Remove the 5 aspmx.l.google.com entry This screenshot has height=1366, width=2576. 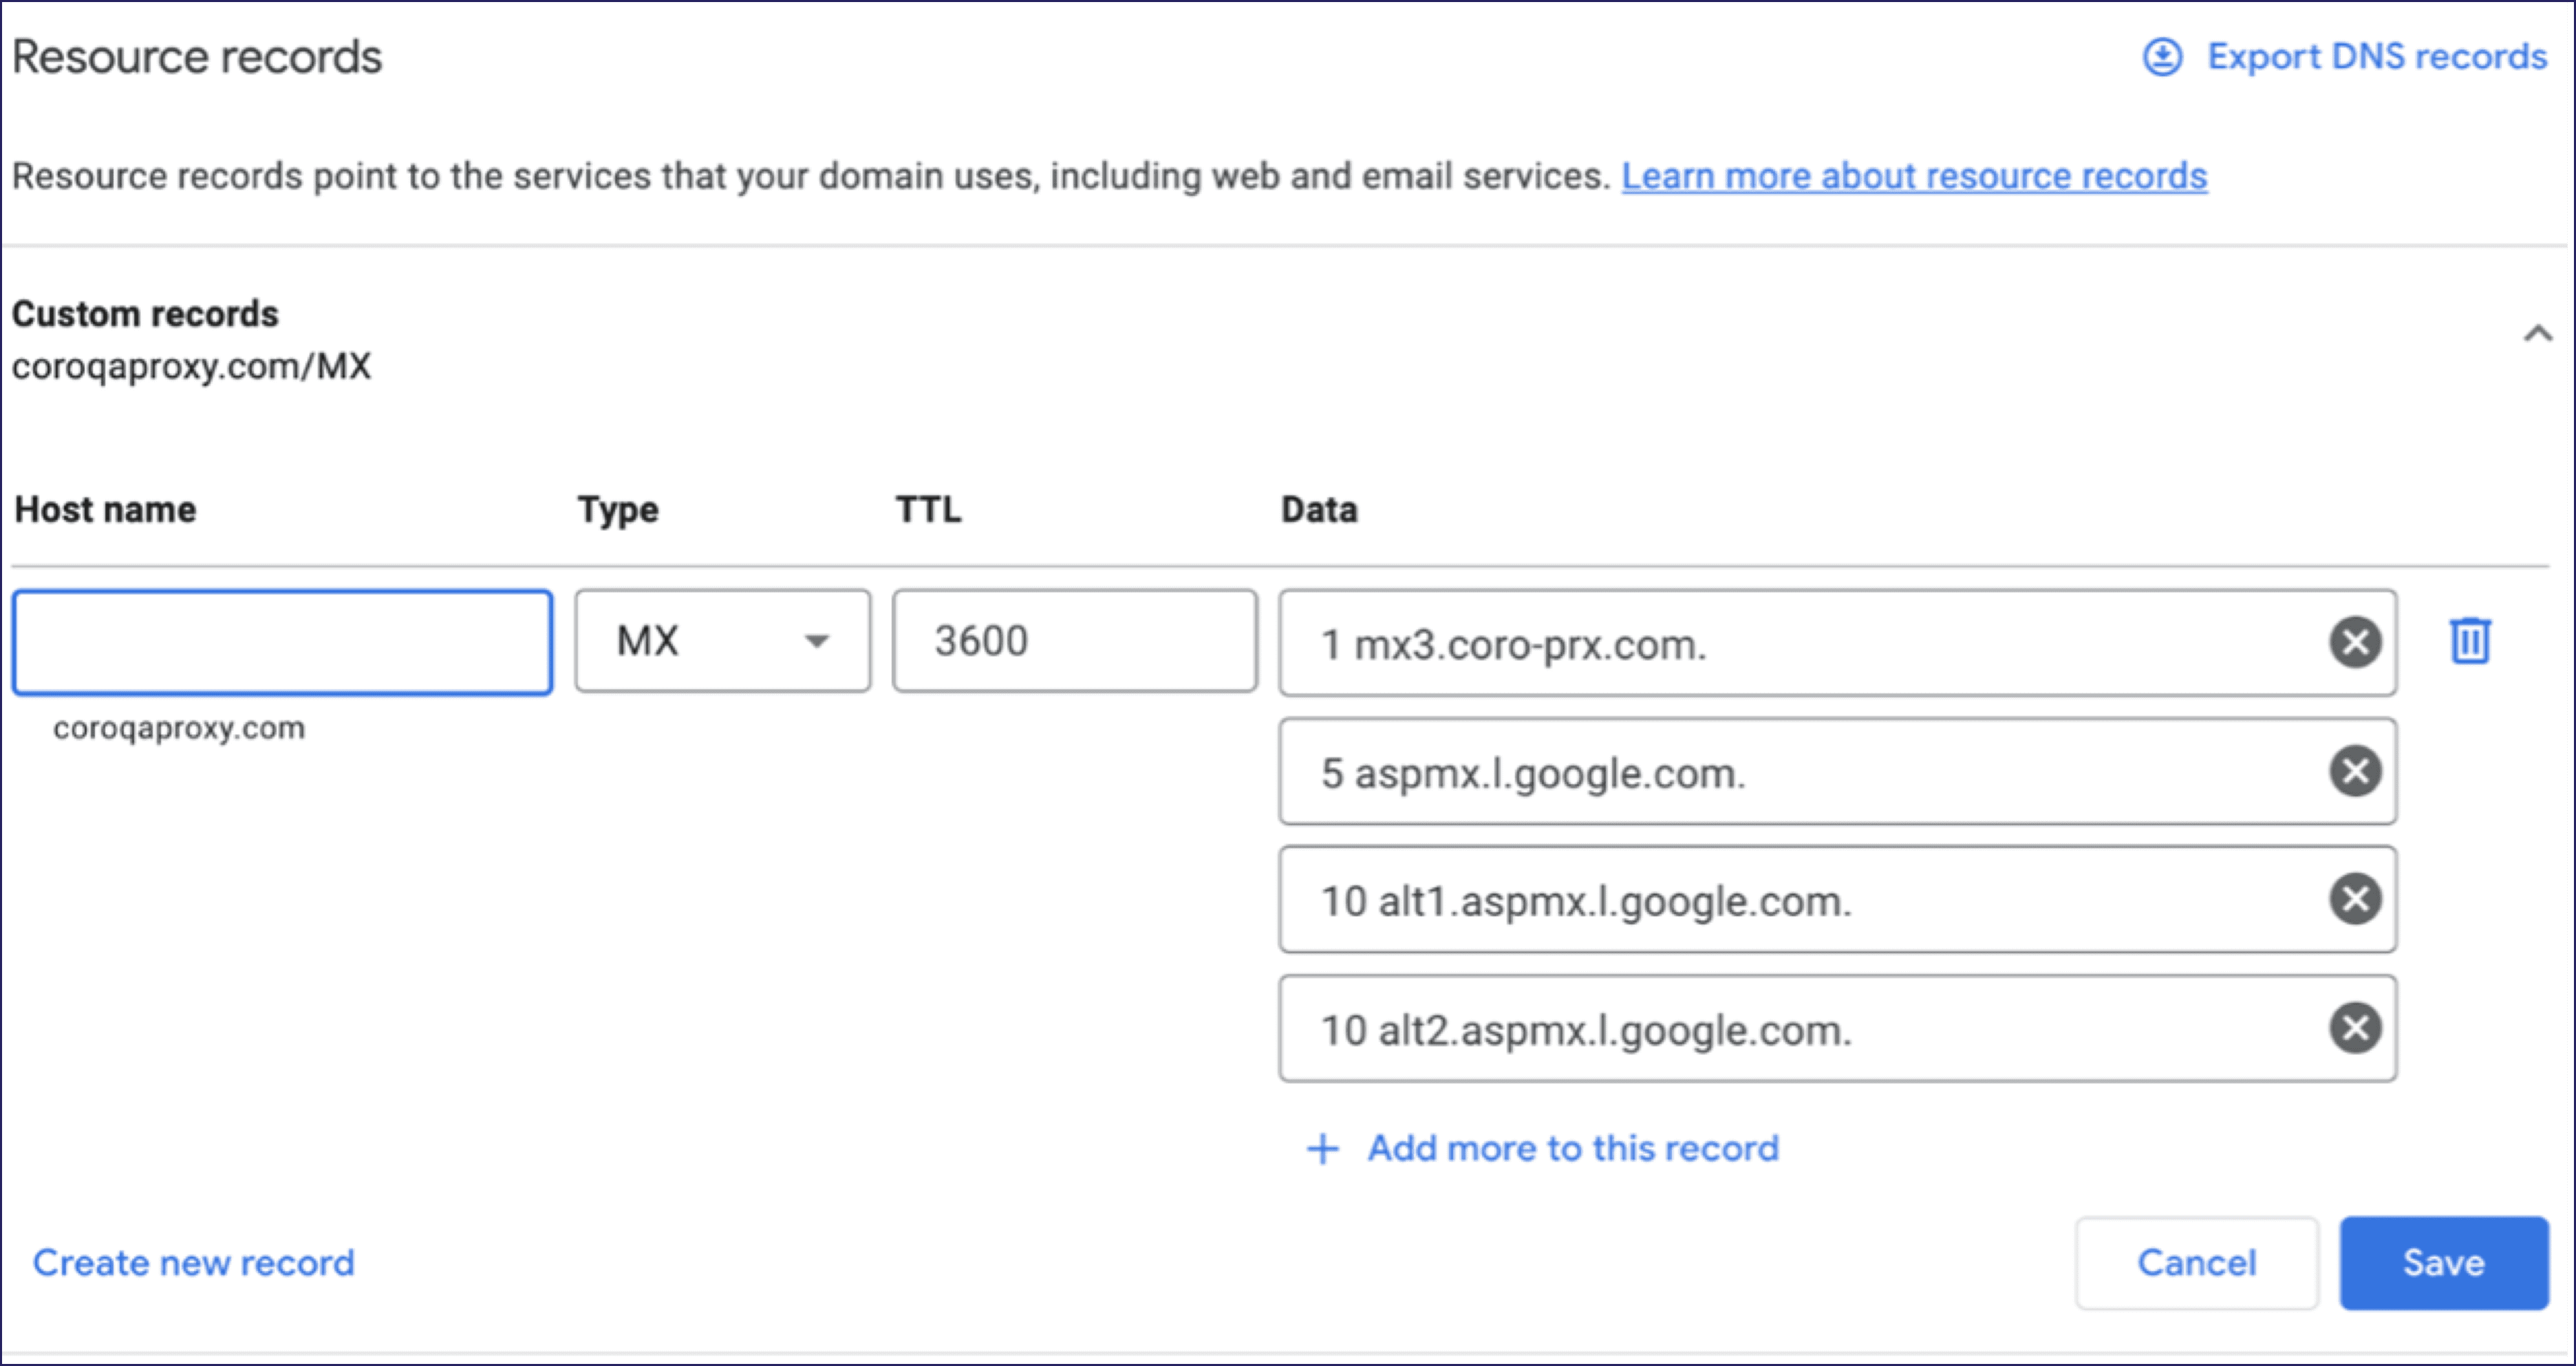point(2355,771)
